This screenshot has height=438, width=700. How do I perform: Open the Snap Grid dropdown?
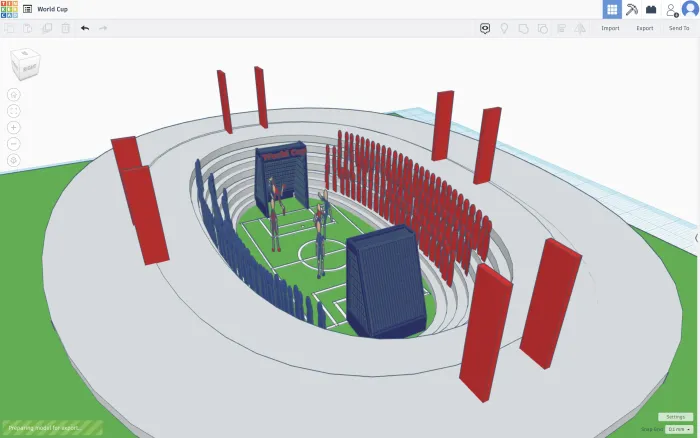point(679,429)
